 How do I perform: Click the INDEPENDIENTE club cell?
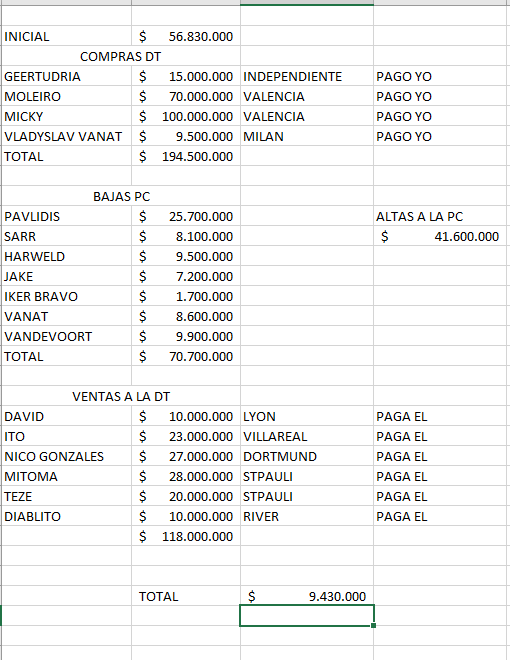coord(307,76)
